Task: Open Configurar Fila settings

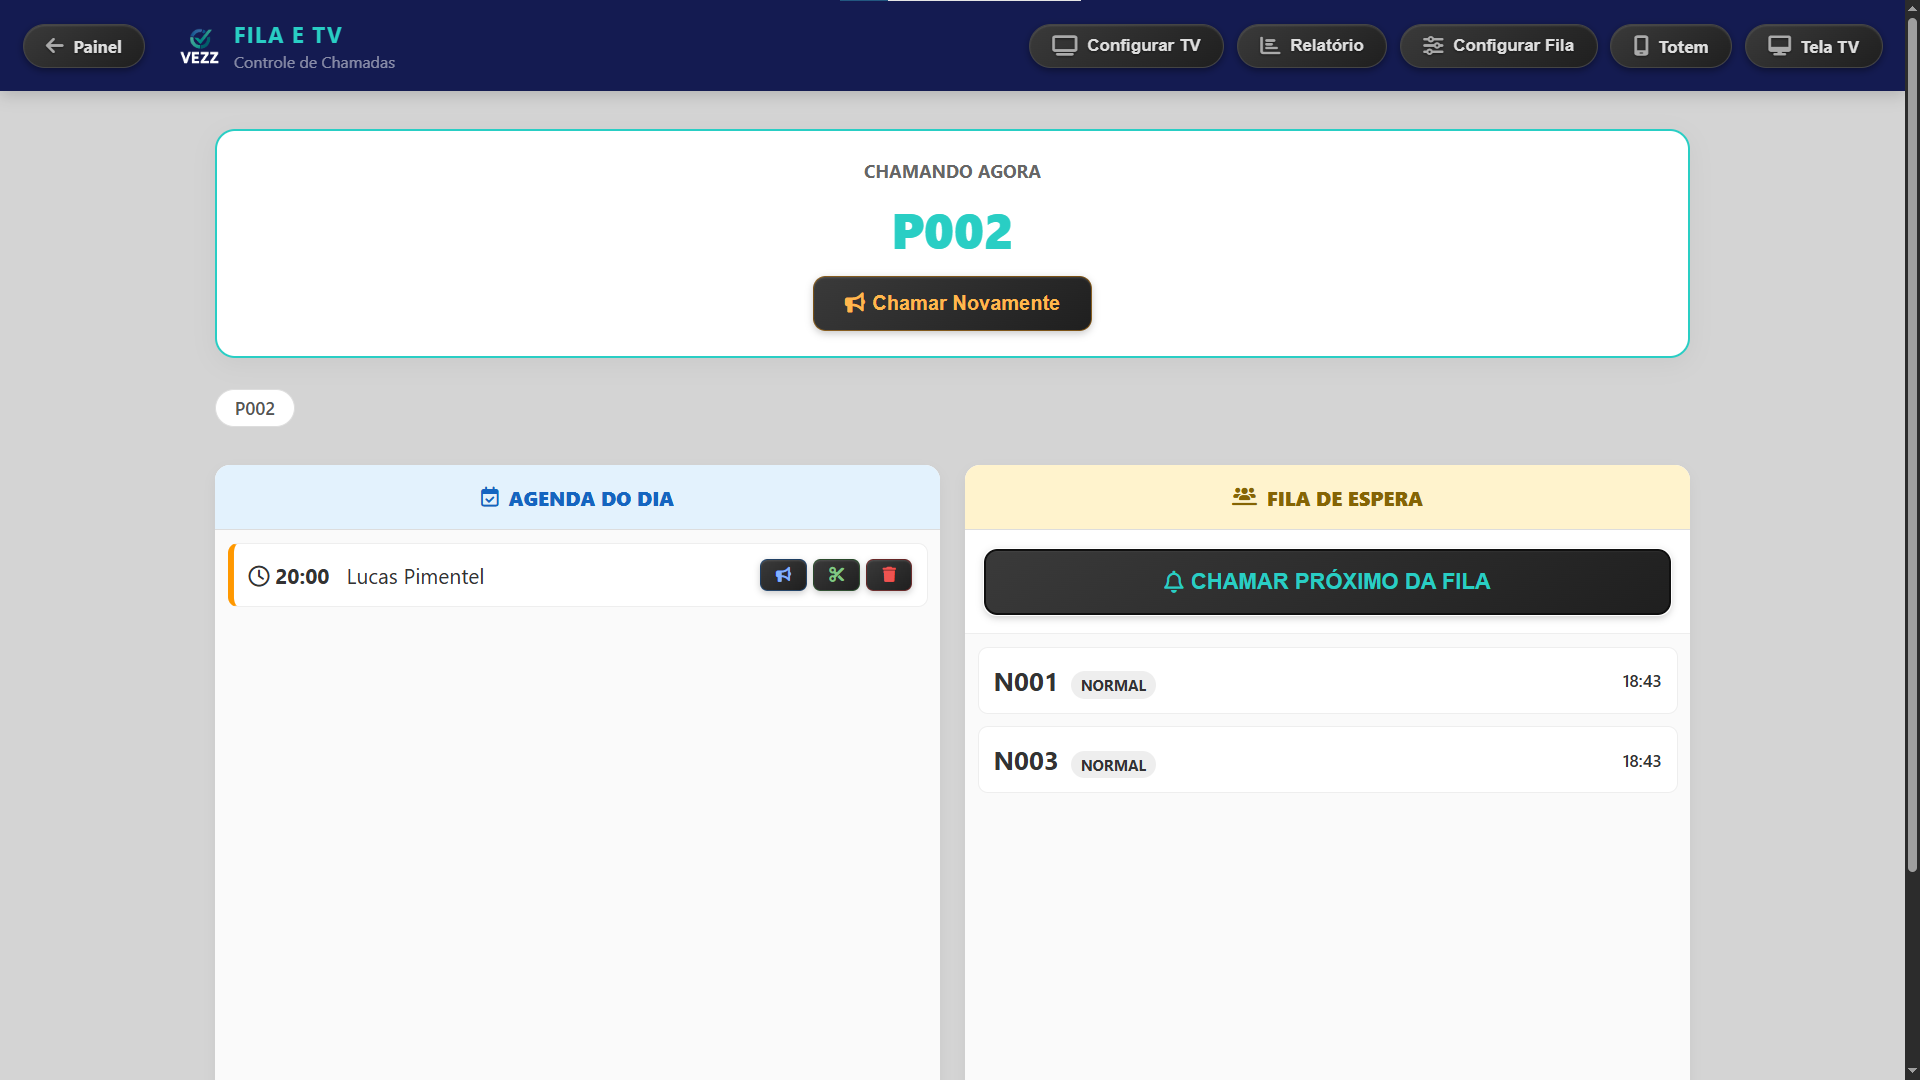Action: [x=1498, y=46]
